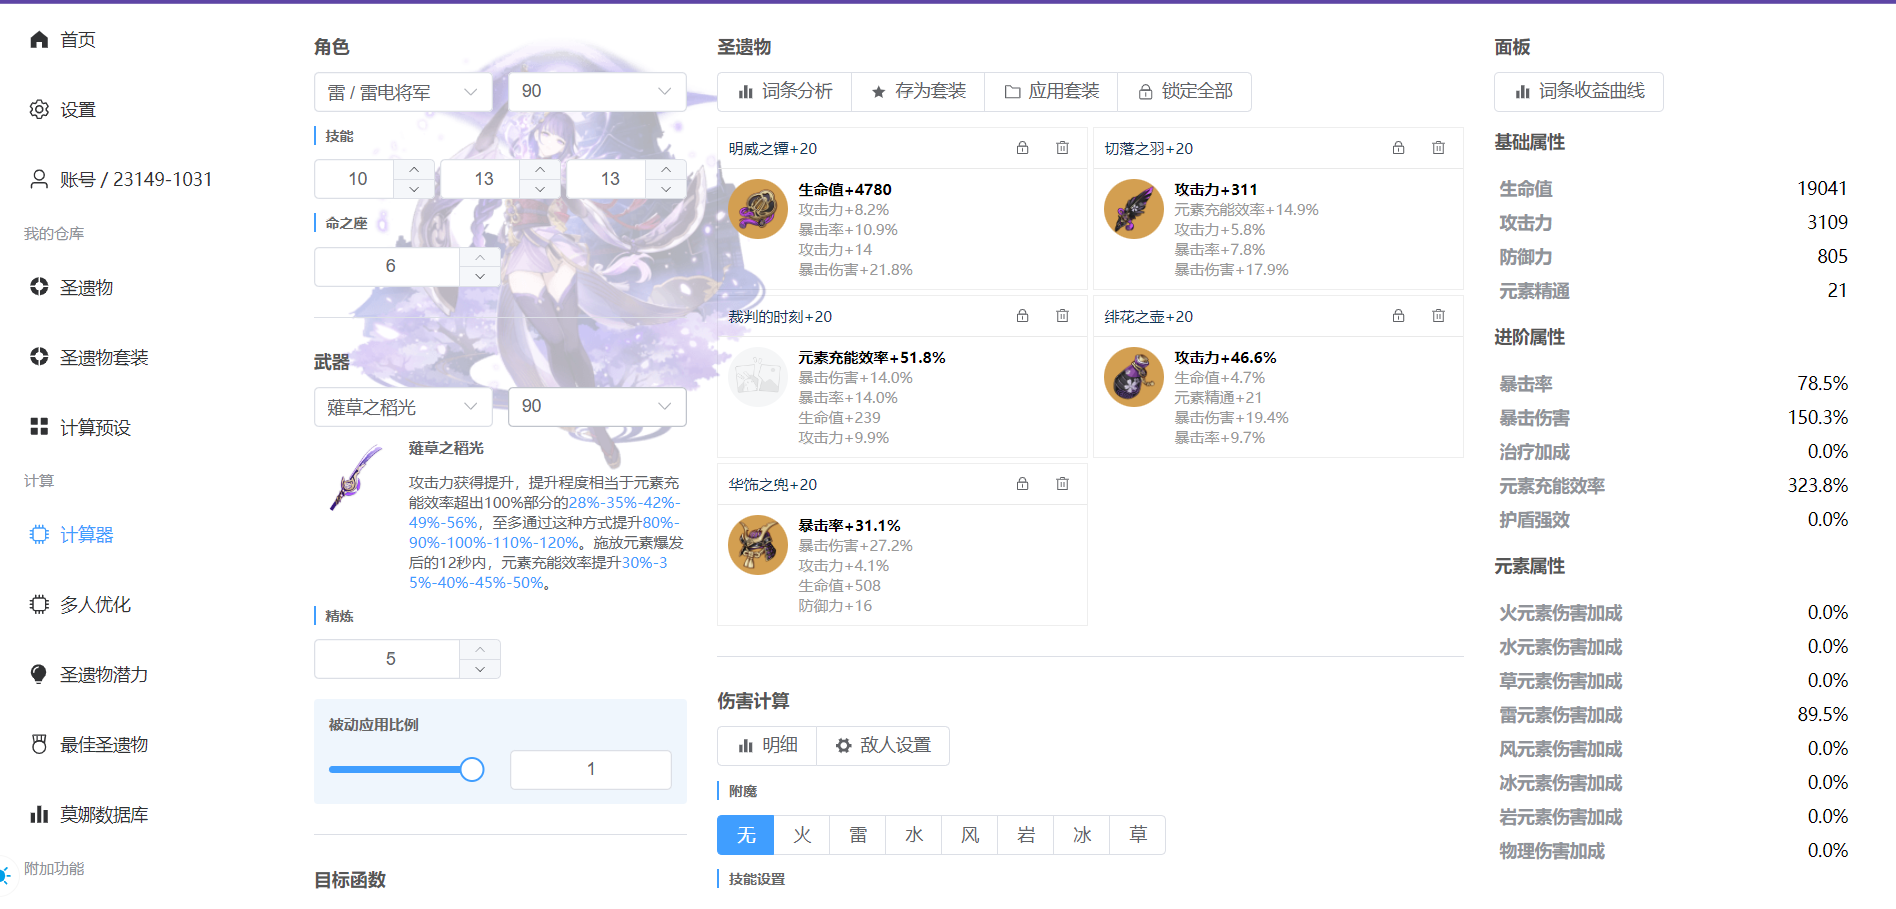This screenshot has height=909, width=1896.
Task: Open 词条收益曲线
Action: pos(1579,92)
